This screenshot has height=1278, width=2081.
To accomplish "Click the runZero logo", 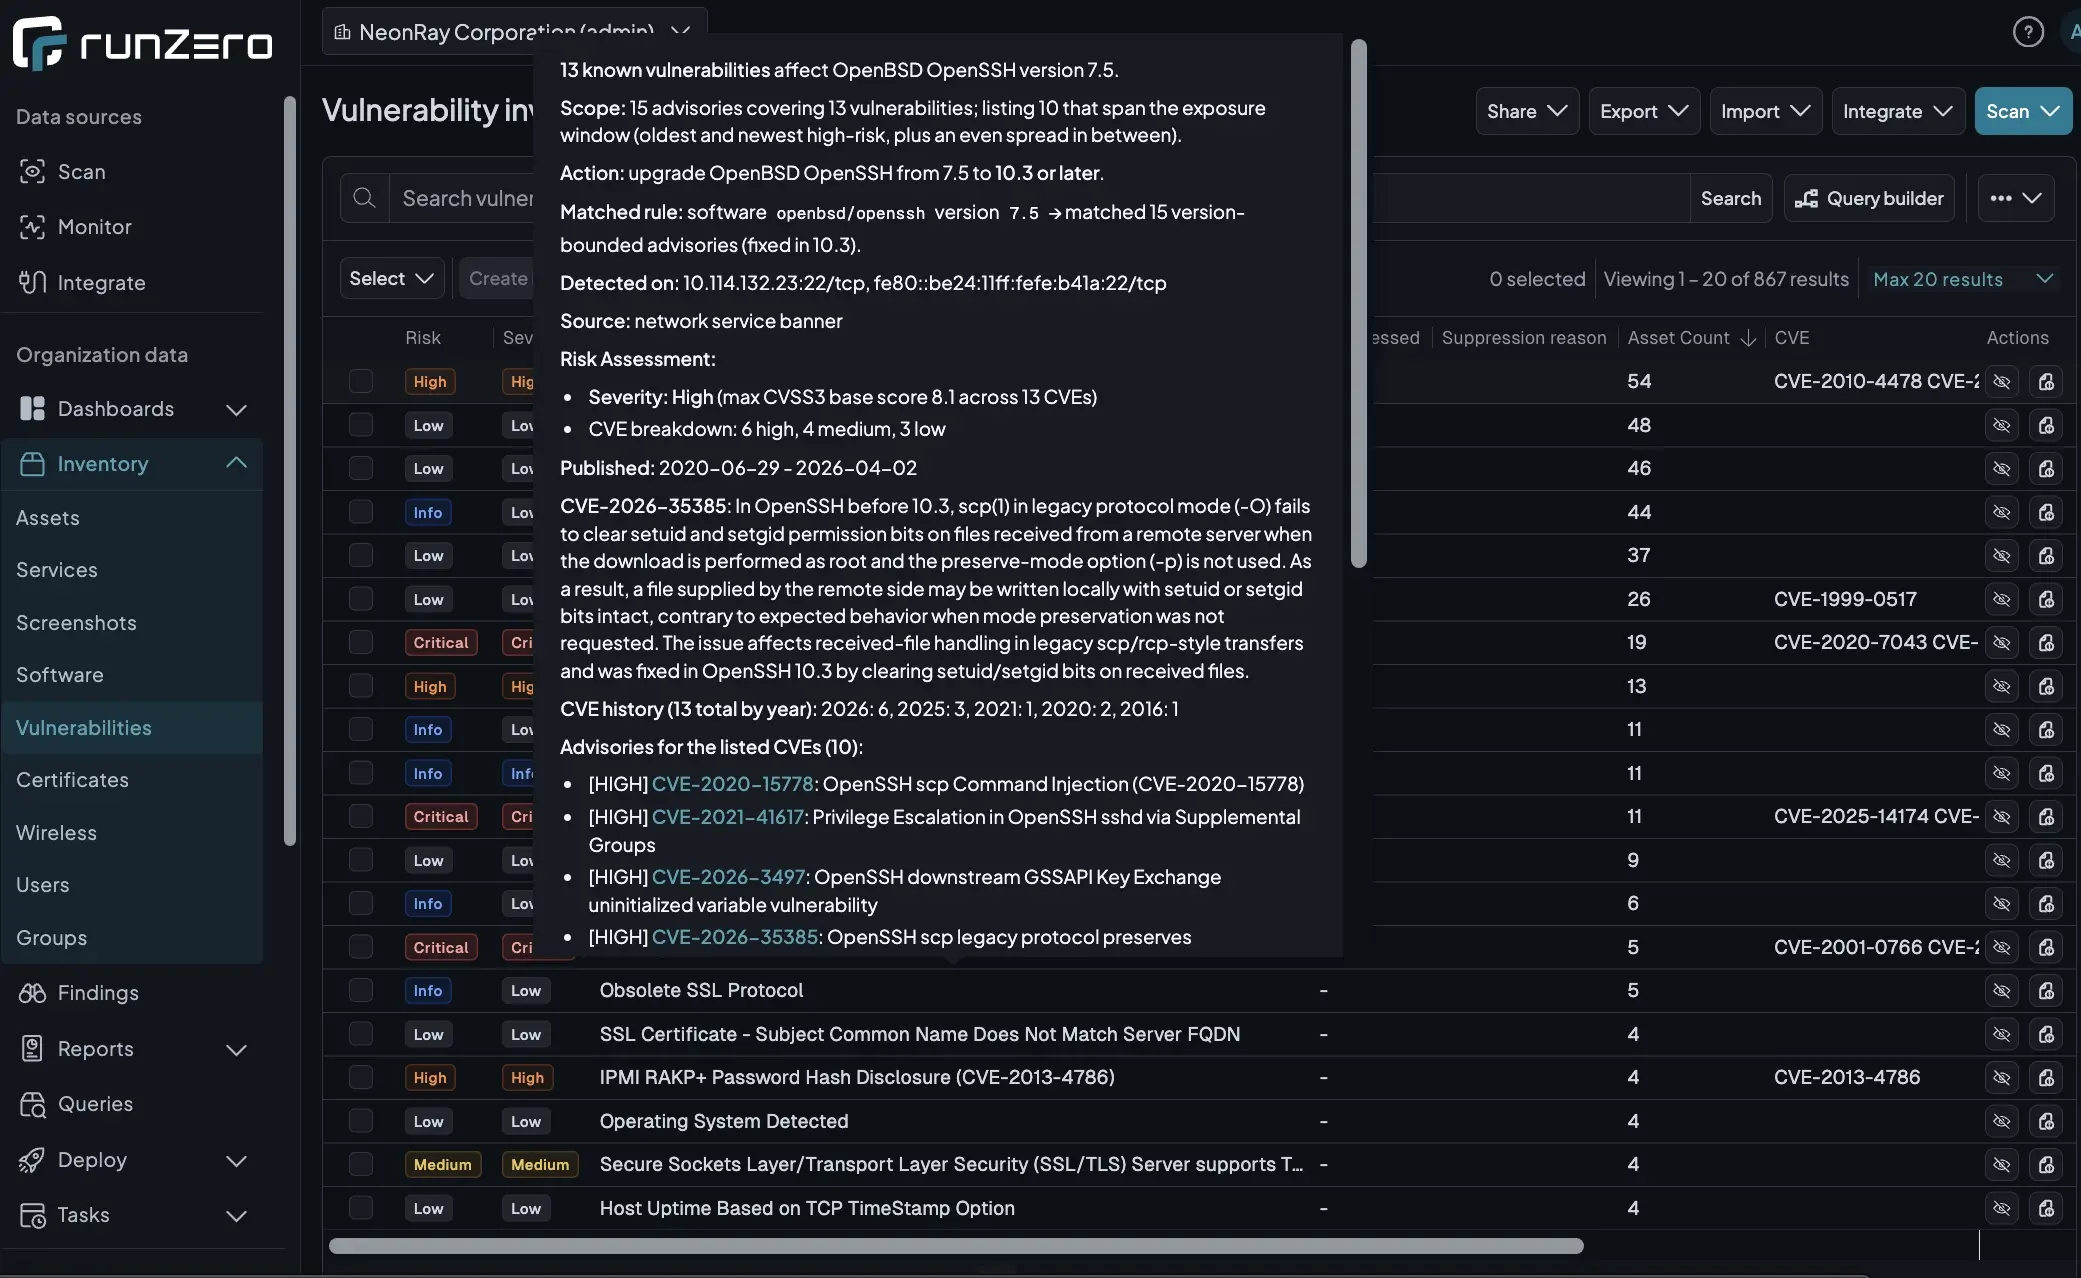I will point(143,43).
